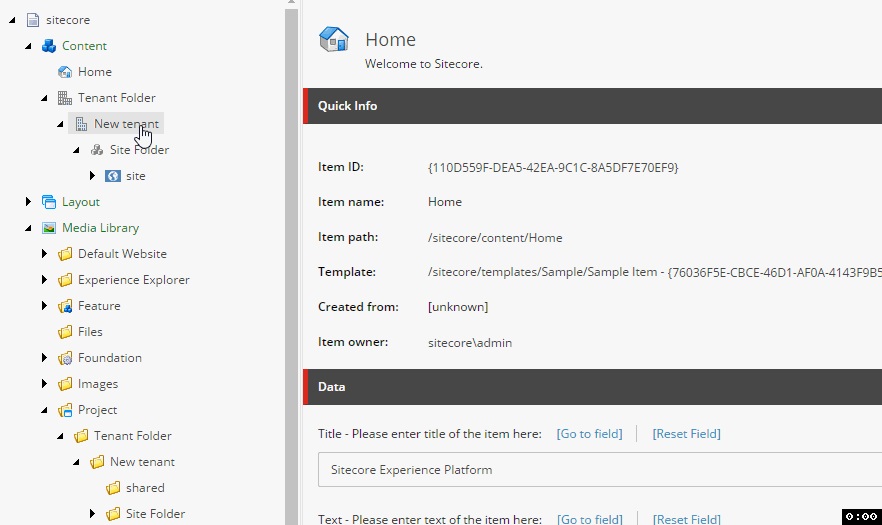Click the large Home header icon
The image size is (882, 525).
[x=334, y=39]
